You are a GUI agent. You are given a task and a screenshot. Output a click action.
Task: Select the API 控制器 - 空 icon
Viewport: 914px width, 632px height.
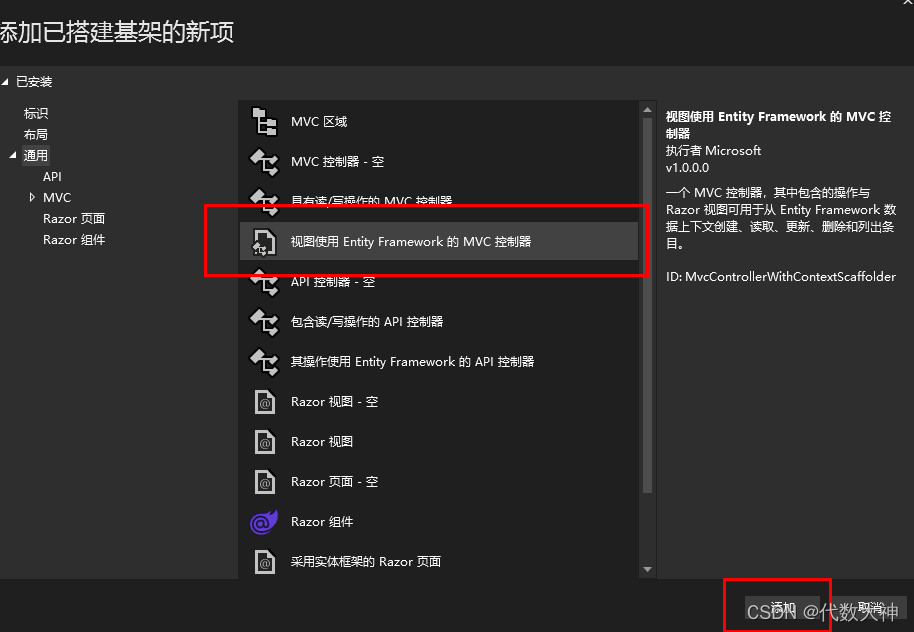click(265, 281)
